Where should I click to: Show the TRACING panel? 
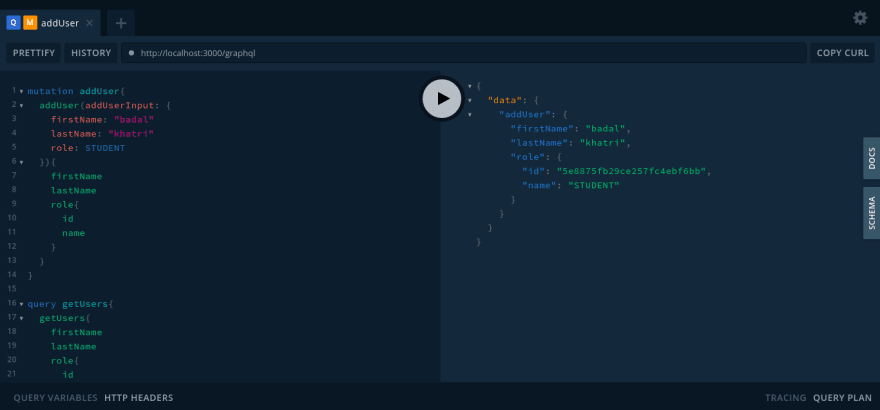pyautogui.click(x=786, y=398)
